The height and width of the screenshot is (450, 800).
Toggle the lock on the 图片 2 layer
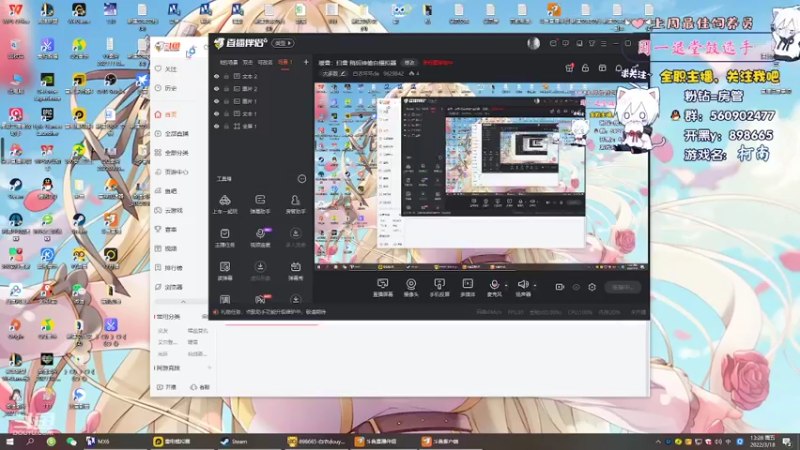(x=226, y=89)
